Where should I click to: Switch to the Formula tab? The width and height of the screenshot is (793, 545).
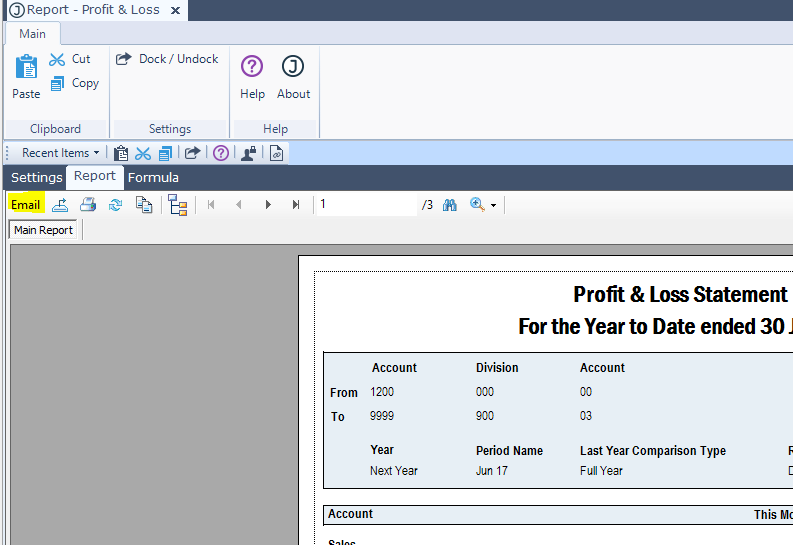tap(153, 178)
